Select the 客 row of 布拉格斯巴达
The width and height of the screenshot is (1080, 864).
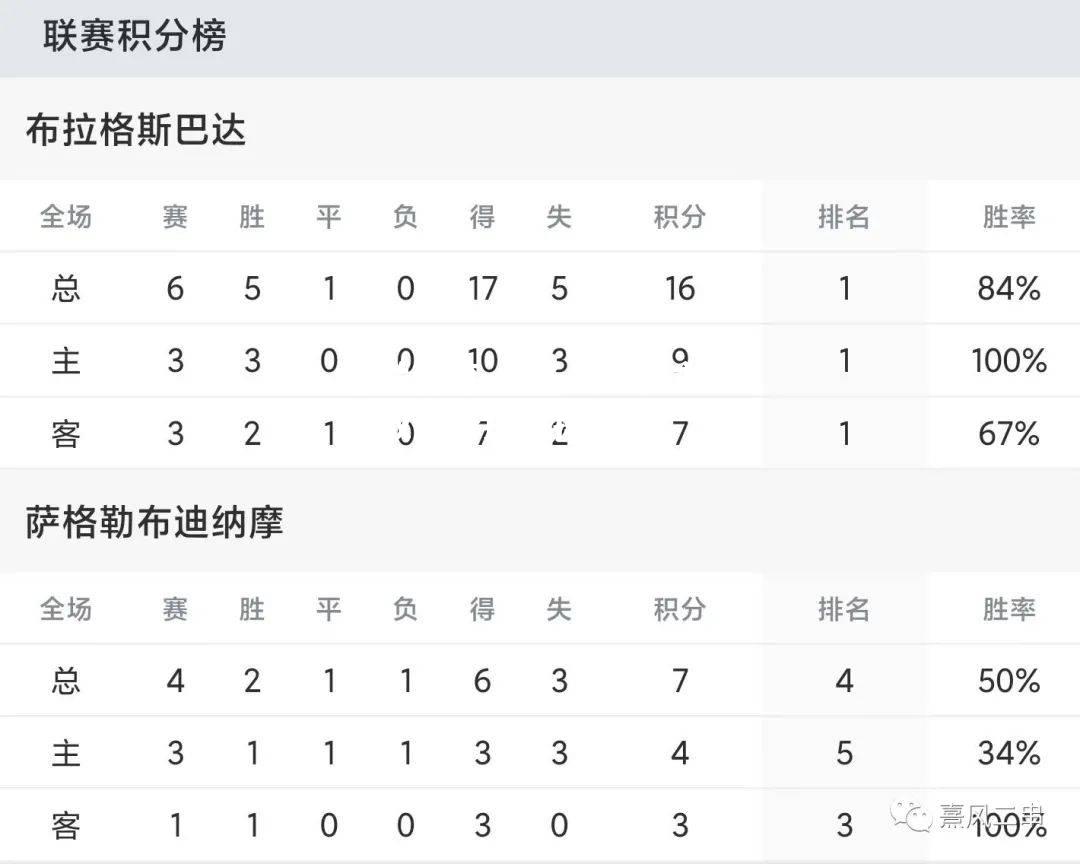pyautogui.click(x=540, y=433)
